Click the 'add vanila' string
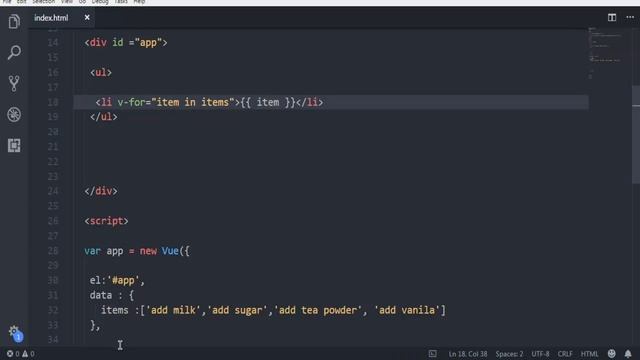The height and width of the screenshot is (360, 640). (x=407, y=310)
